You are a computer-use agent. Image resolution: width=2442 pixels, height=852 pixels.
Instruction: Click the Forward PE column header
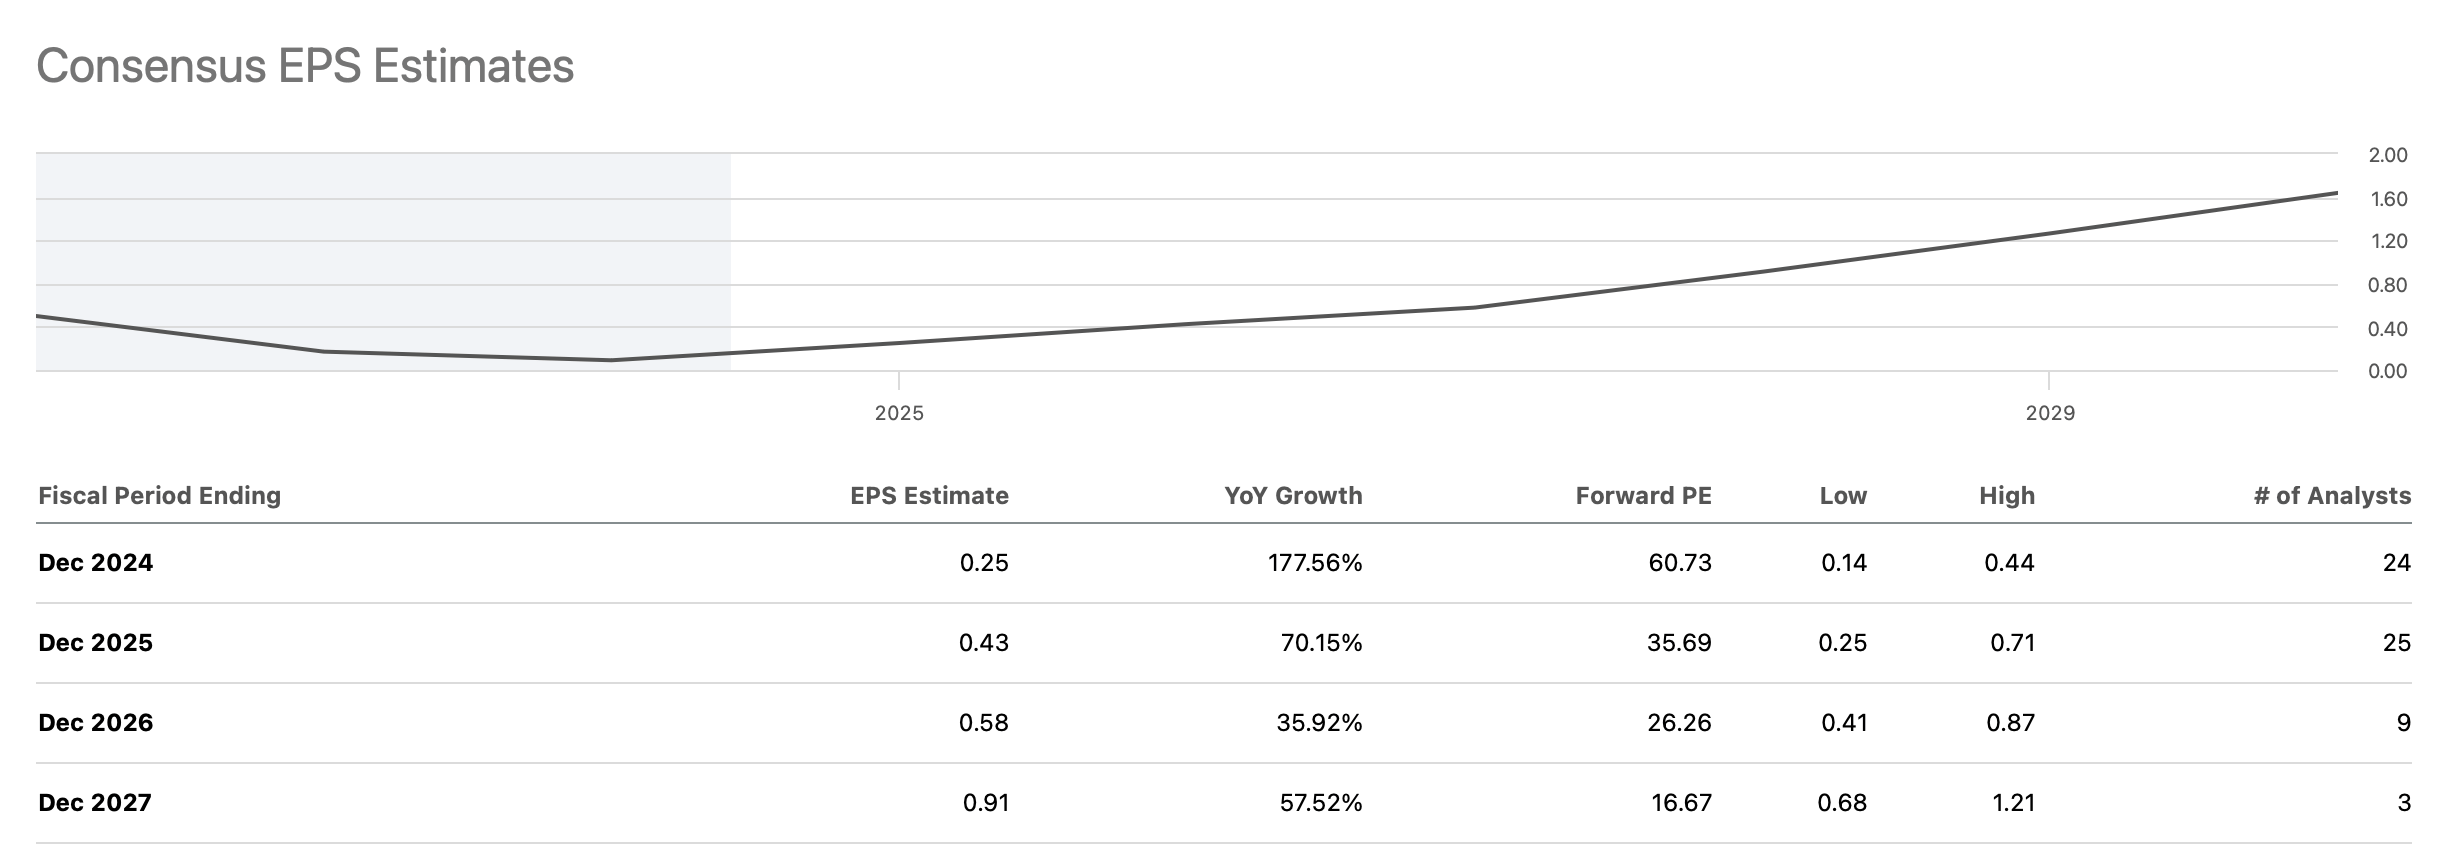coord(1643,496)
